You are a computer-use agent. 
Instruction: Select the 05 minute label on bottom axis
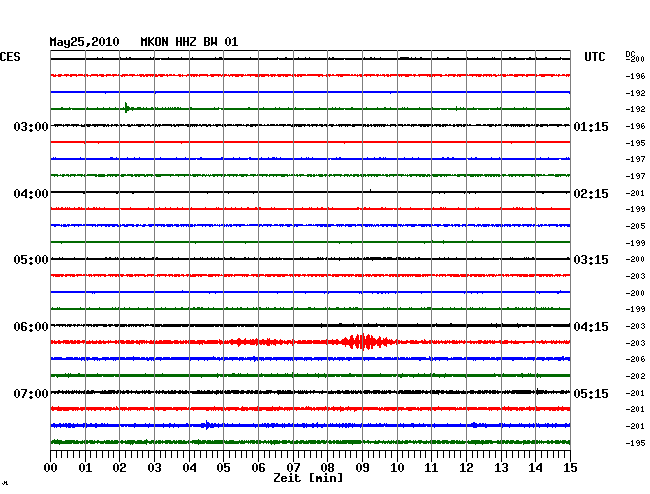point(223,467)
